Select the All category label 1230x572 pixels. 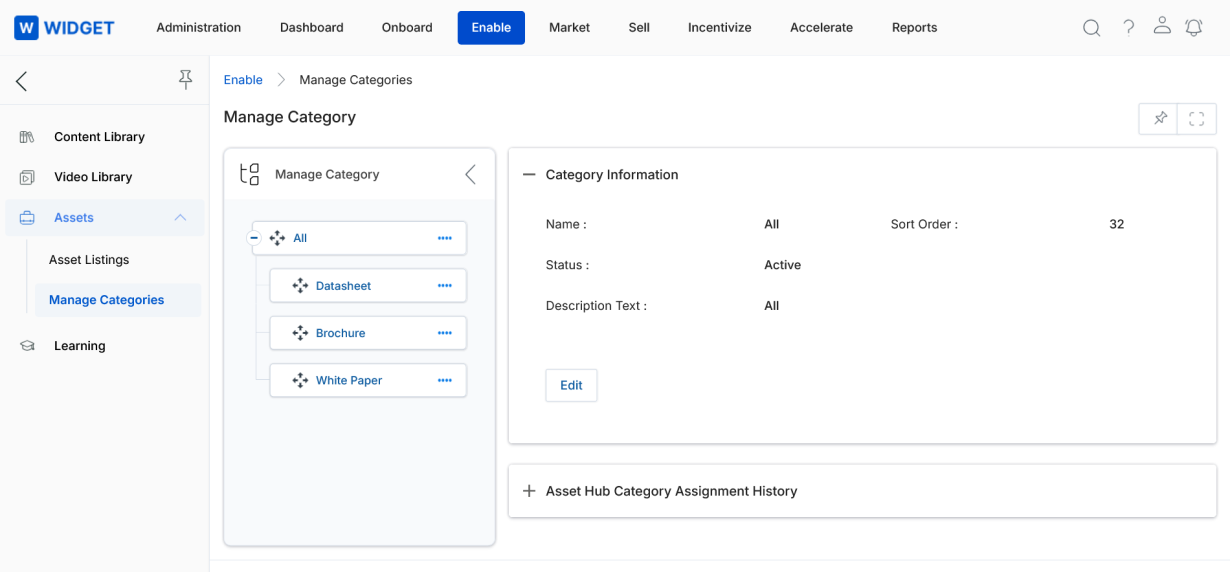point(300,238)
